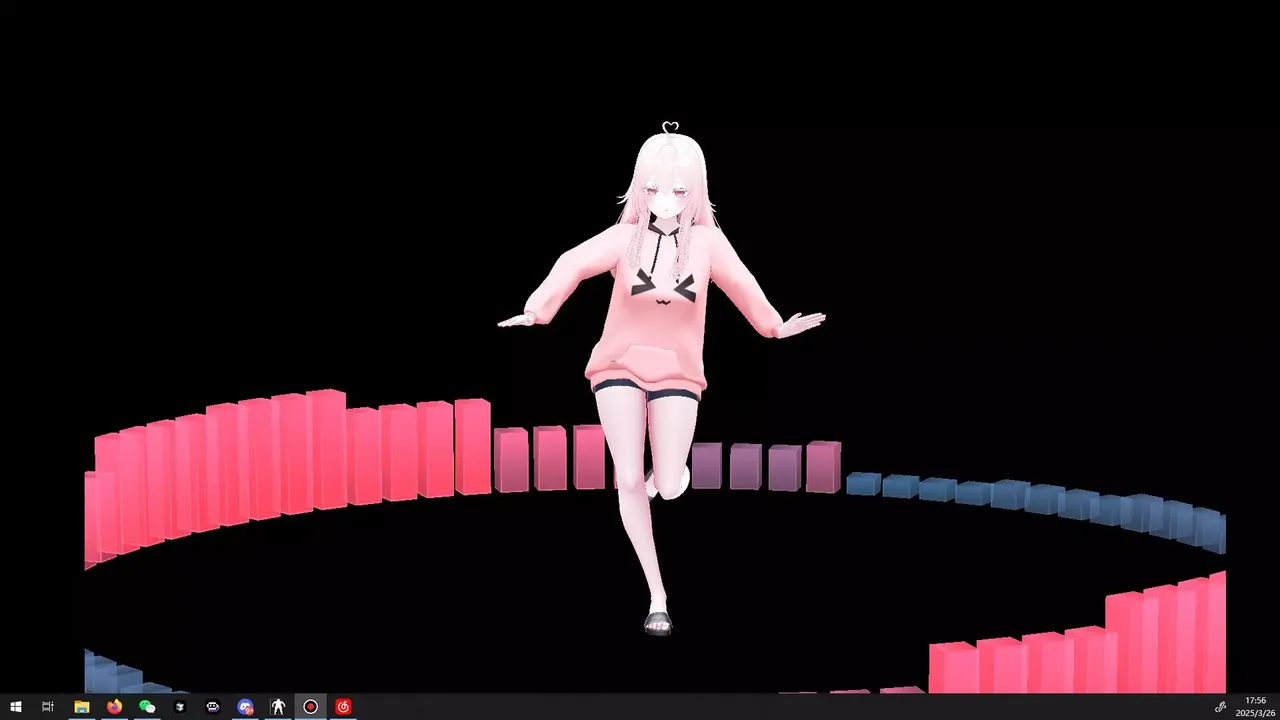Open the robot-face app in taskbar

click(x=213, y=707)
